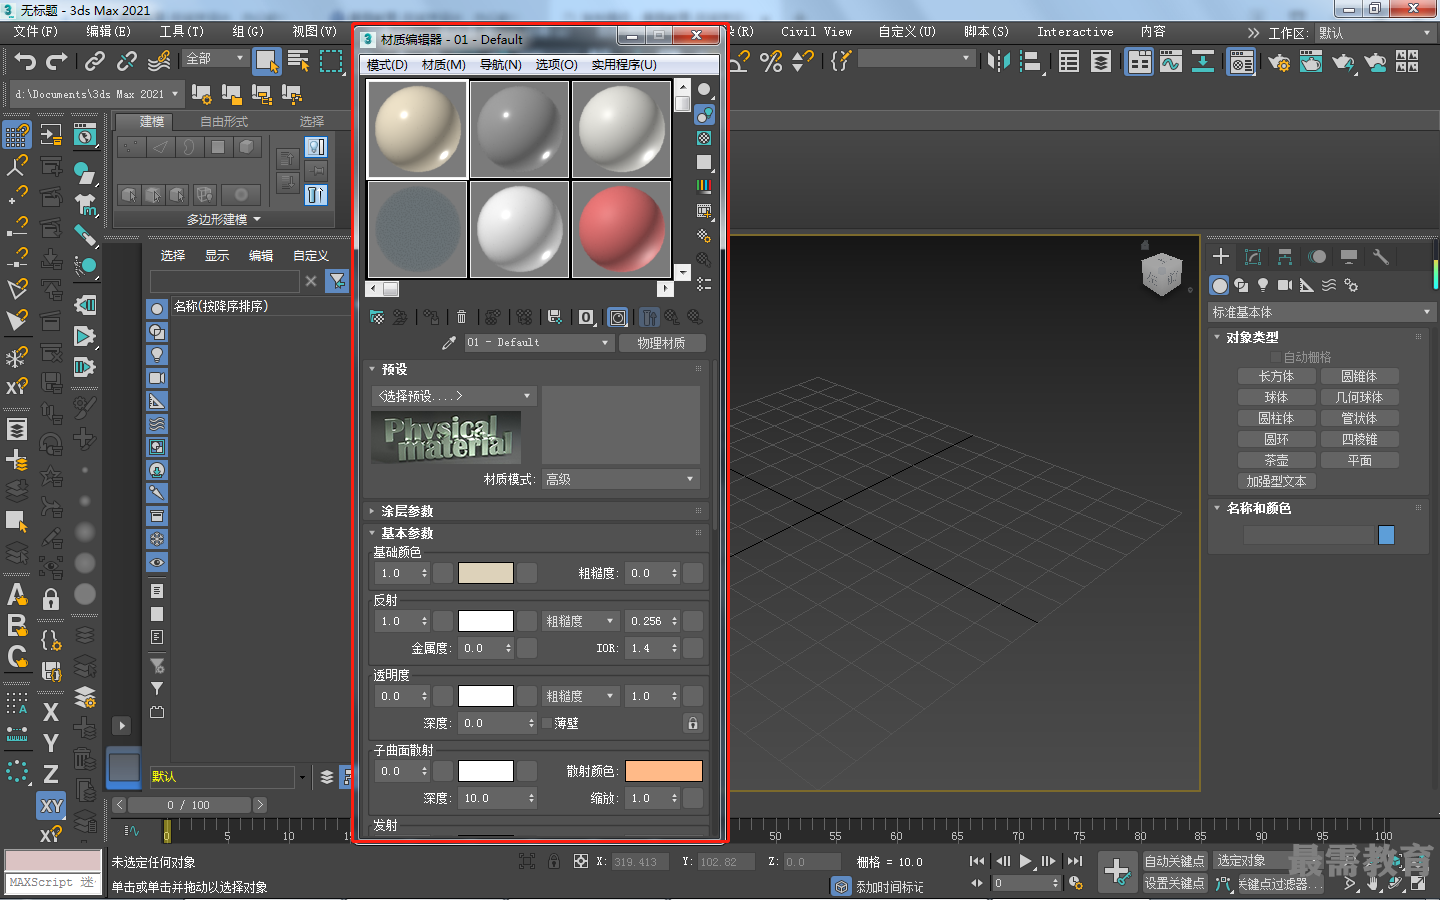Viewport: 1440px width, 900px height.
Task: Click the 加强型文本 button
Action: [1275, 482]
